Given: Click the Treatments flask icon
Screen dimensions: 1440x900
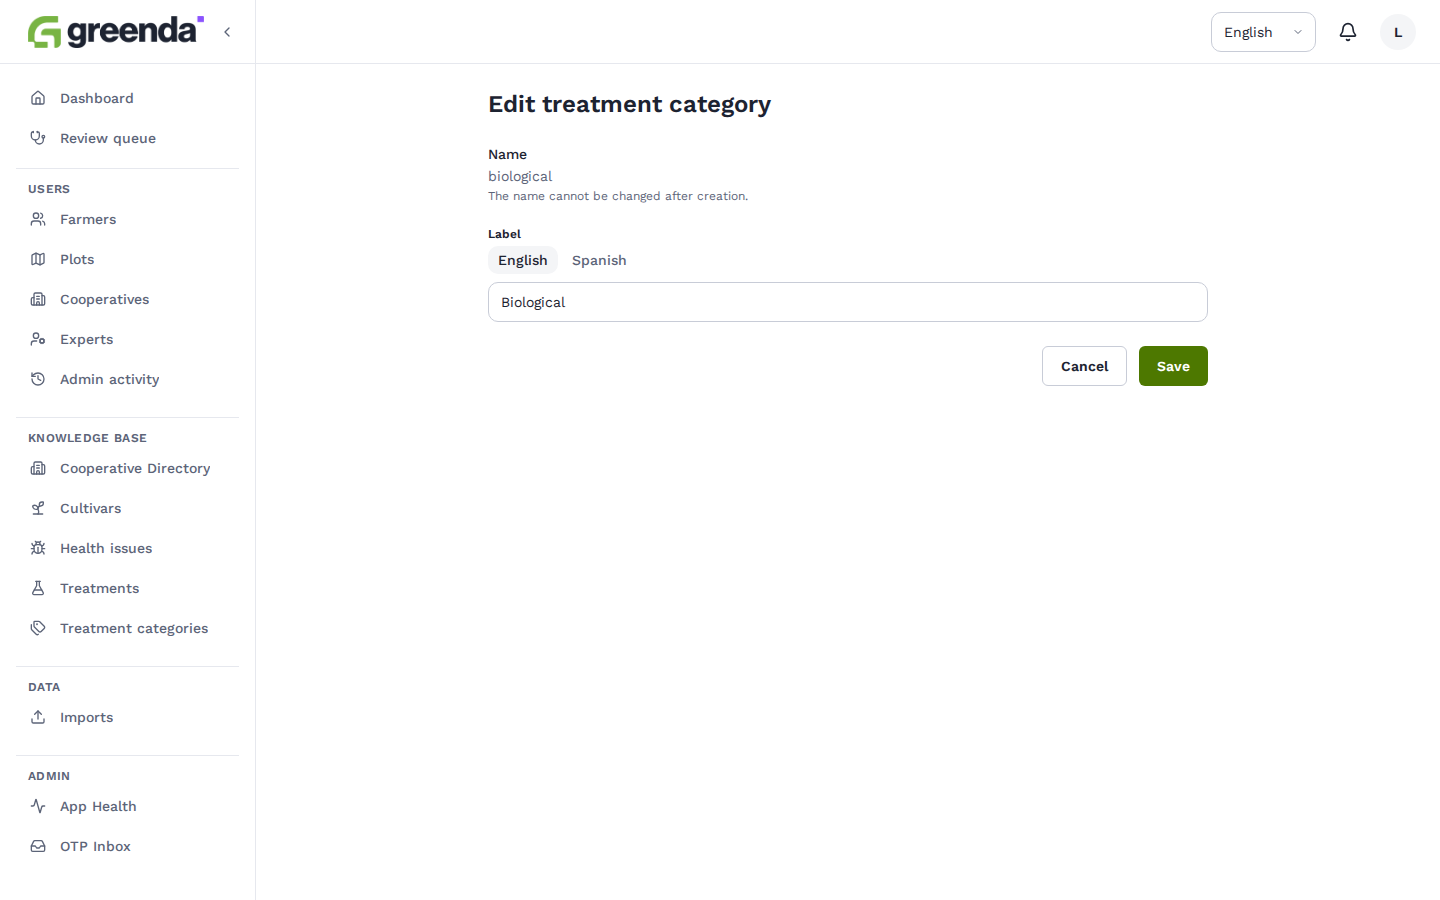Looking at the screenshot, I should pyautogui.click(x=38, y=588).
